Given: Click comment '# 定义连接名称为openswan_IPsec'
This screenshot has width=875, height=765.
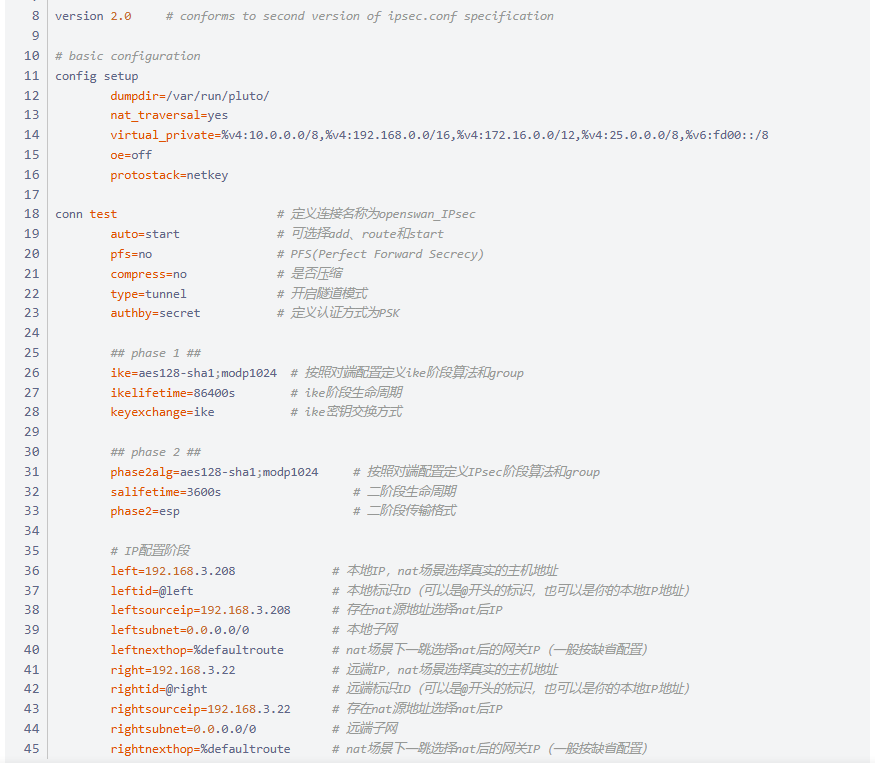Looking at the screenshot, I should coord(376,214).
